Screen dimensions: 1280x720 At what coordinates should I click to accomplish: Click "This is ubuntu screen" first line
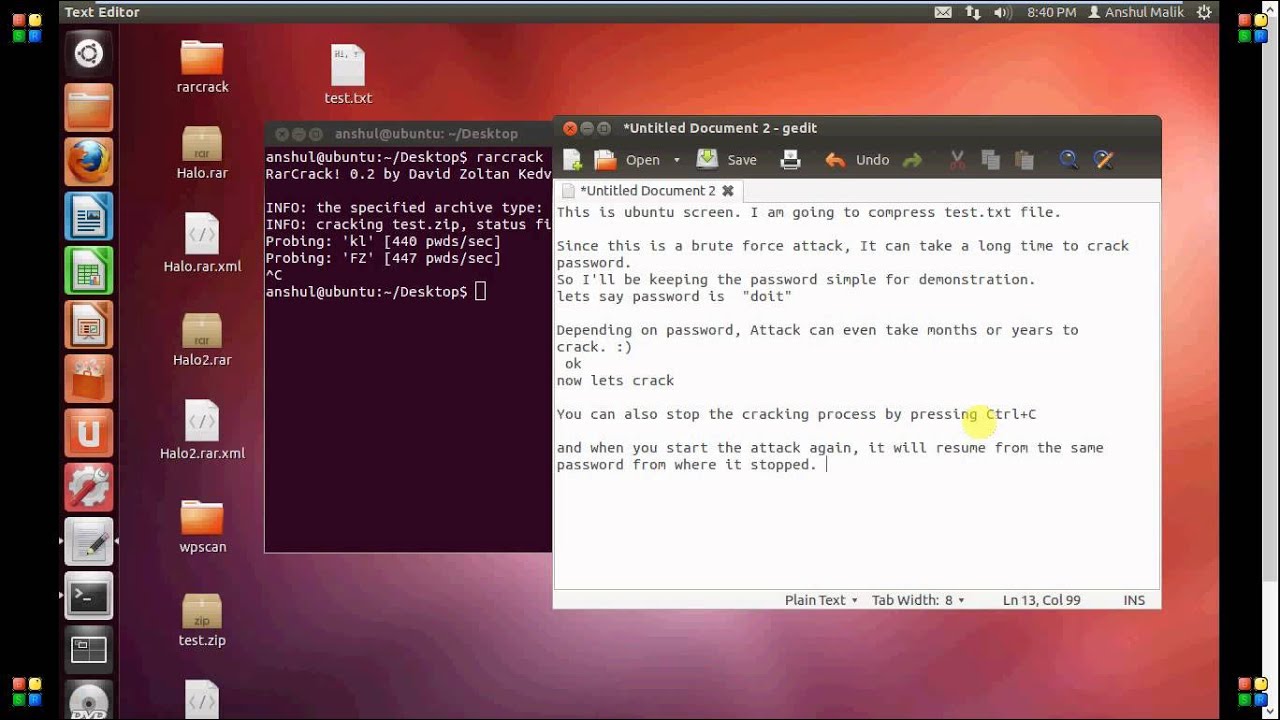click(808, 212)
